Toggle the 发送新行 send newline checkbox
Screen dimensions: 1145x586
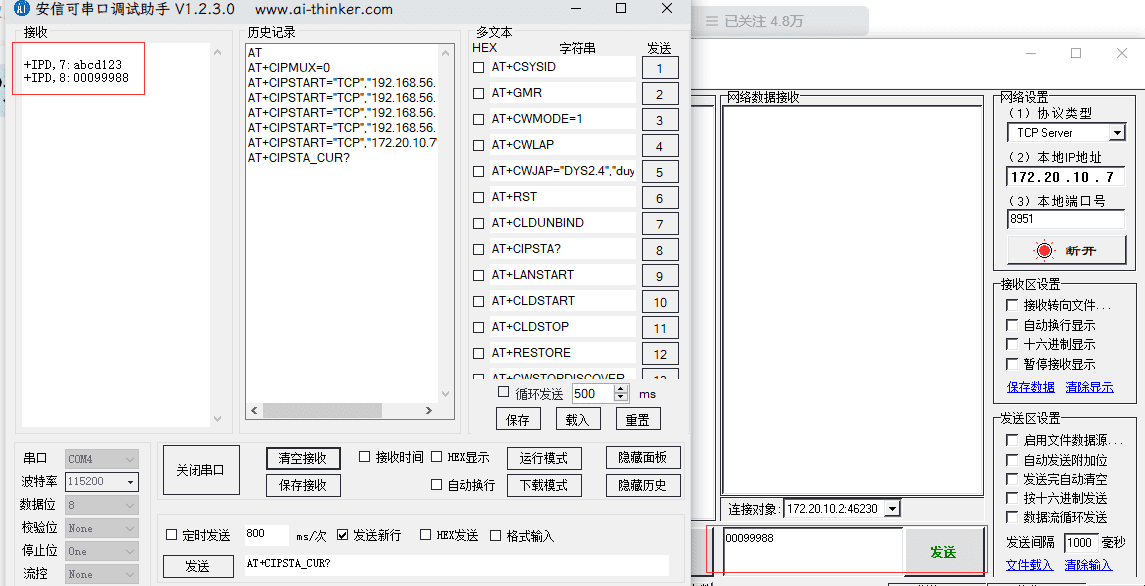pos(343,536)
